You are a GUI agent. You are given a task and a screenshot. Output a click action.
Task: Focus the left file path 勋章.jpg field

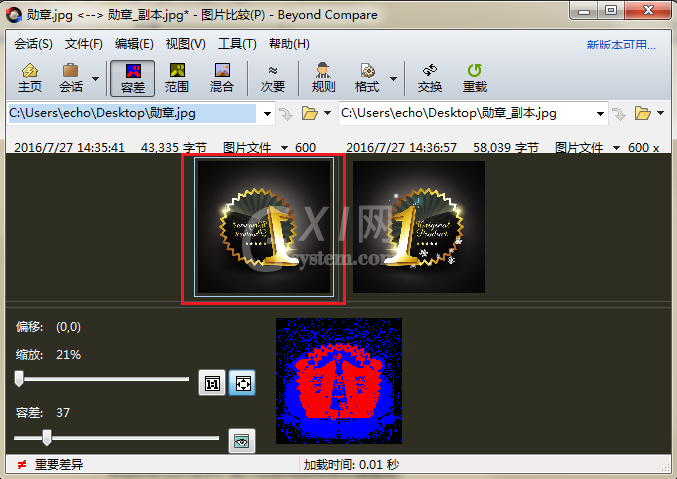pyautogui.click(x=132, y=113)
